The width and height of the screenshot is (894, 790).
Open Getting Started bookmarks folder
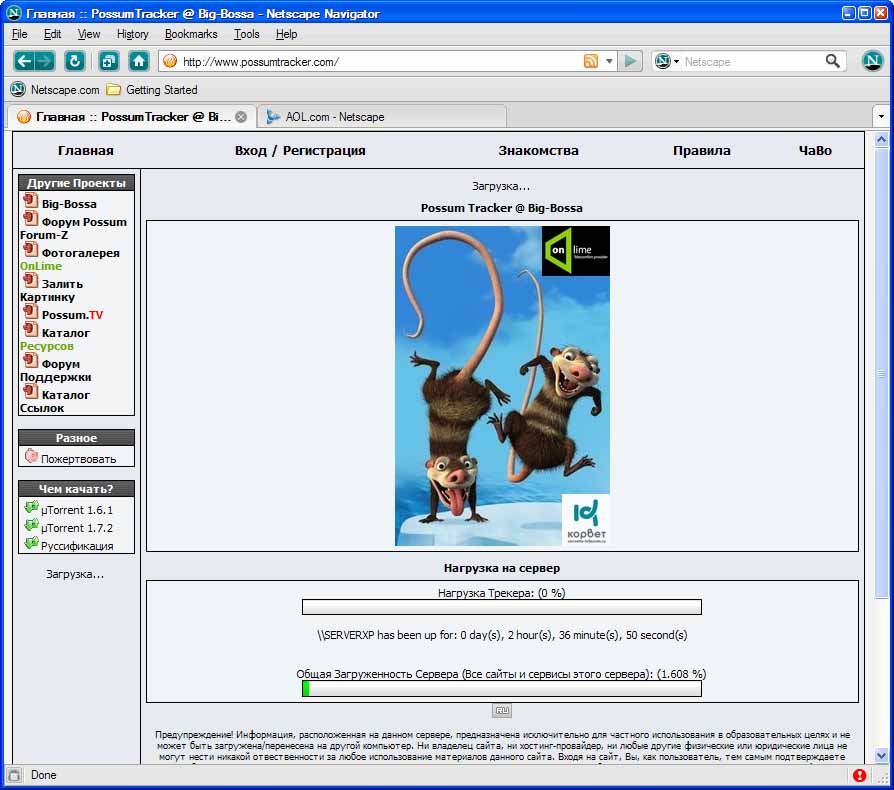[x=153, y=89]
